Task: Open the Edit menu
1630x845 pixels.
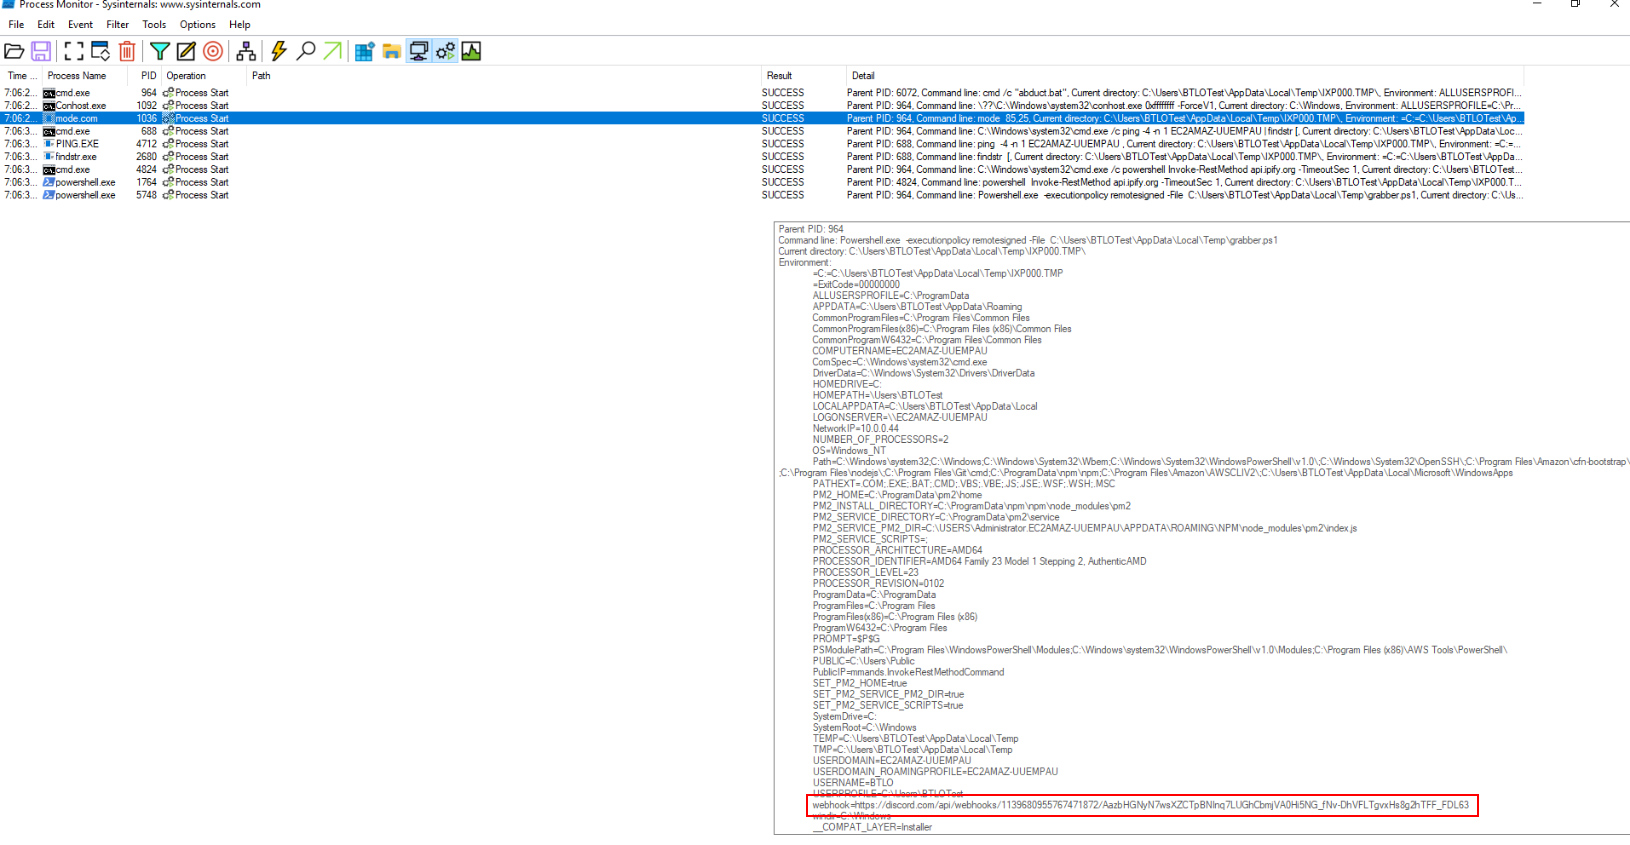Action: tap(46, 25)
